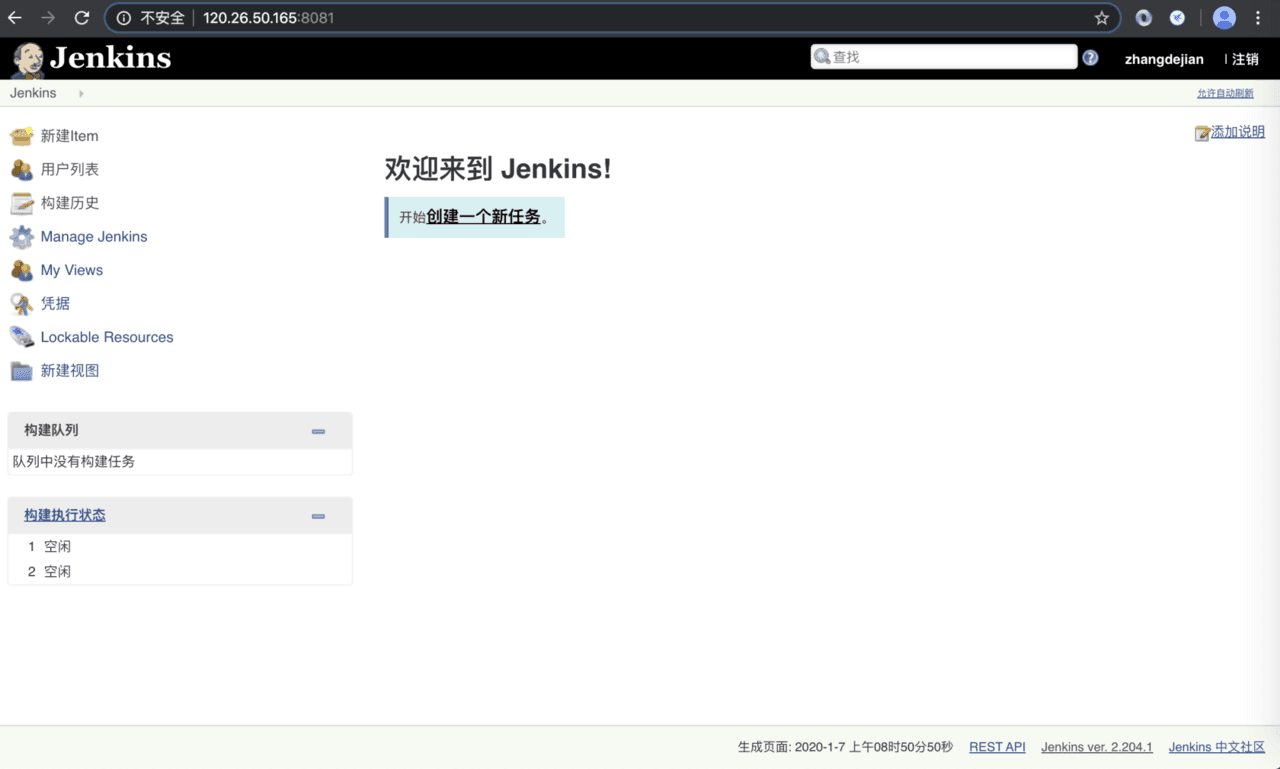Image resolution: width=1280 pixels, height=769 pixels.
Task: Click the 构建执行状态 heading link
Action: 65,515
